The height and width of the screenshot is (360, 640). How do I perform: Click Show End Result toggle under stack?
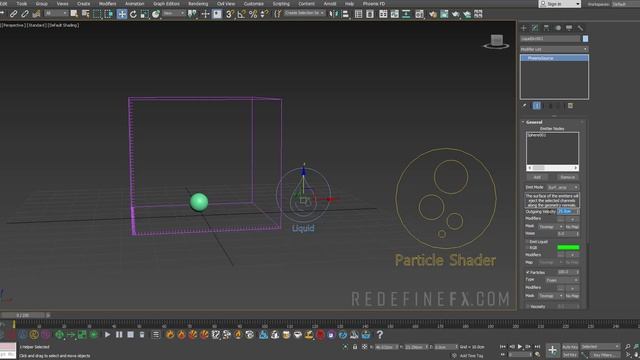536,106
